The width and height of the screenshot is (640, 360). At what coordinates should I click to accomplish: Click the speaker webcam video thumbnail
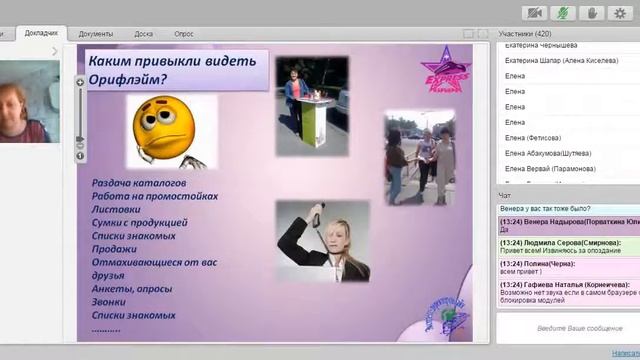(x=29, y=102)
